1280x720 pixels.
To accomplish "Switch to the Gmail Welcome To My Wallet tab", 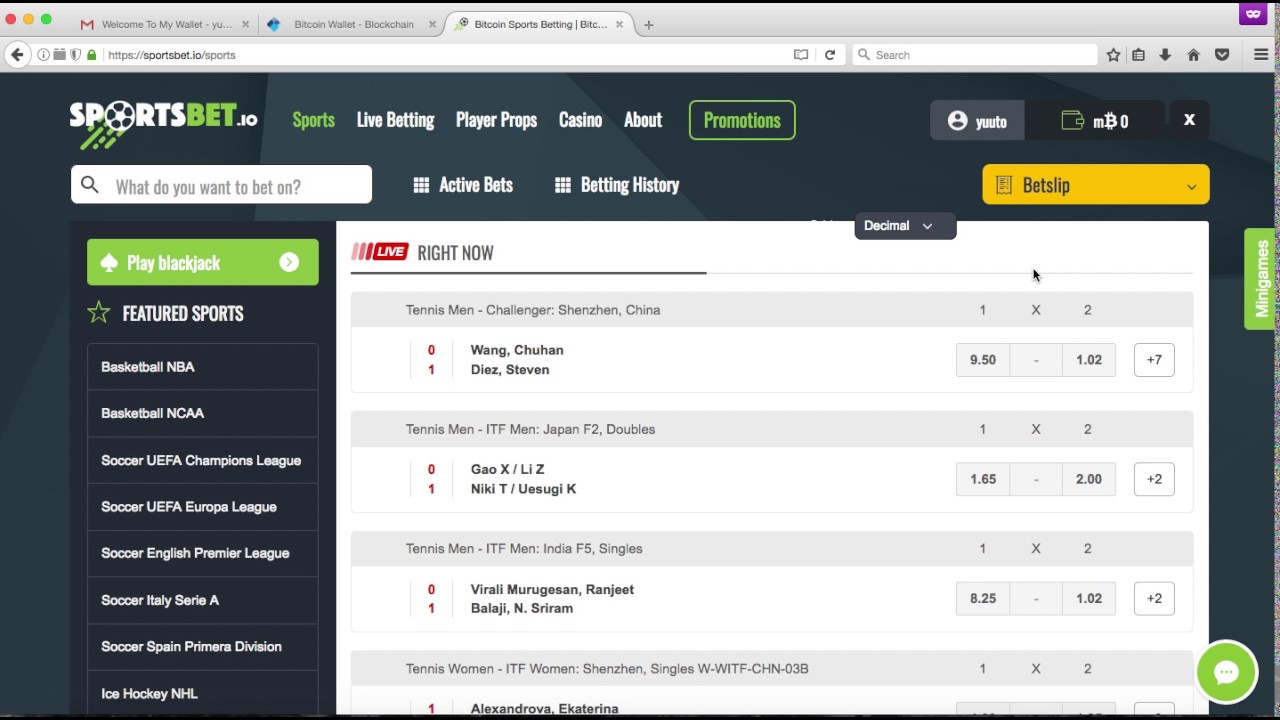I will (x=165, y=25).
